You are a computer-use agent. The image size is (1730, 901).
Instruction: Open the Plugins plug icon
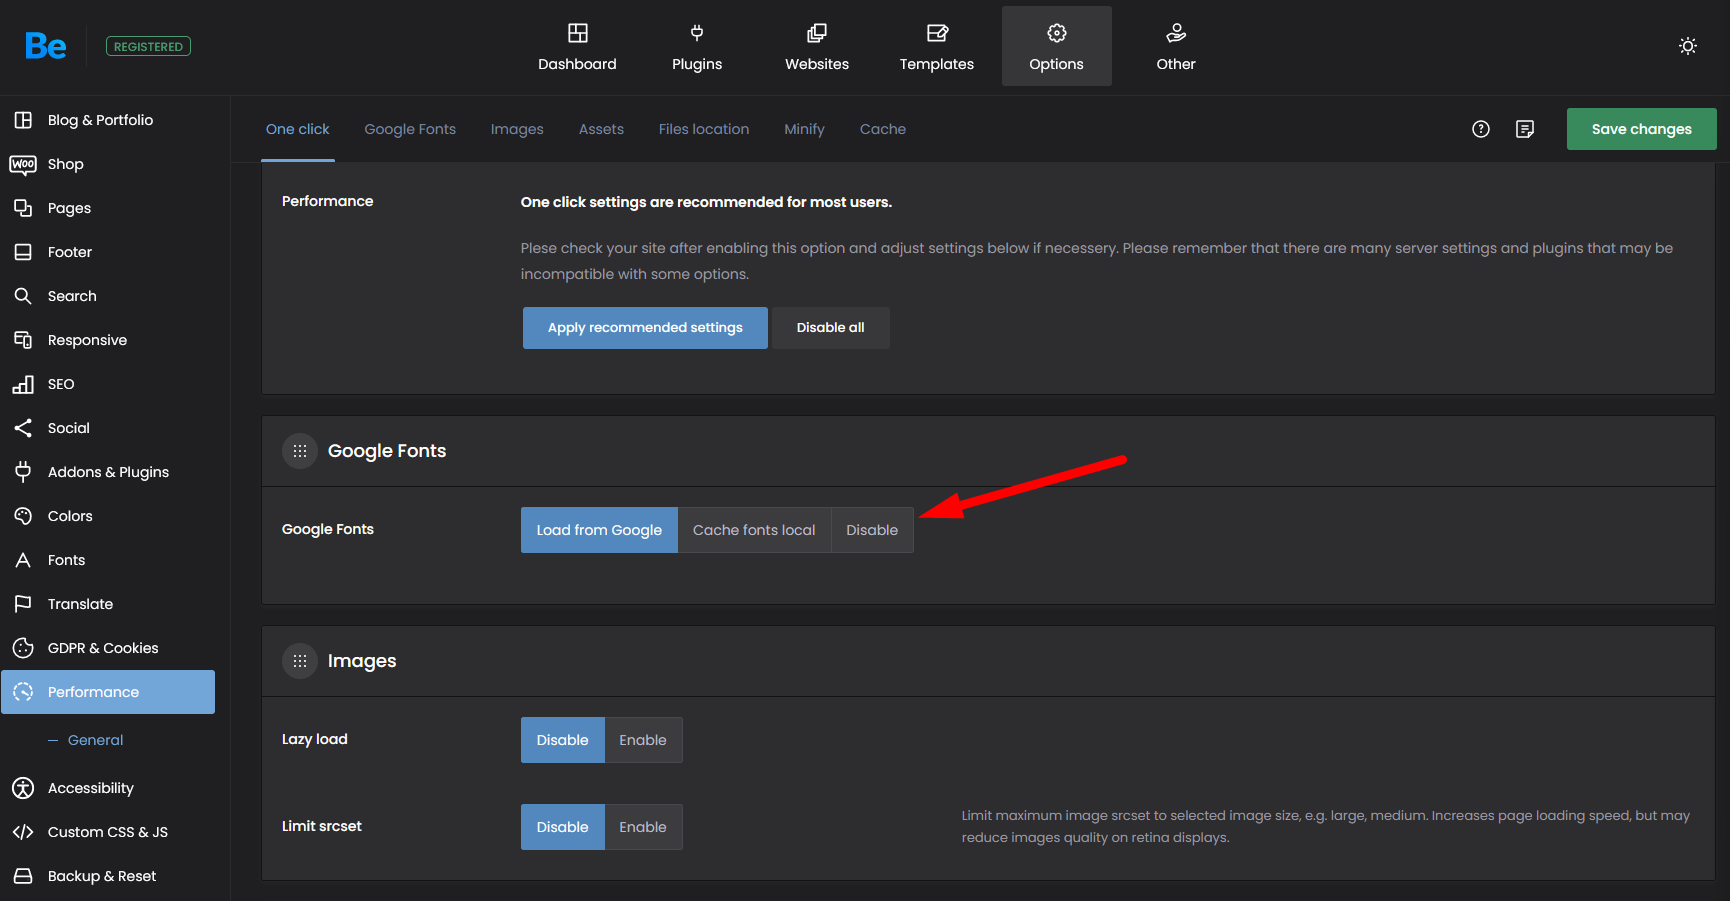tap(697, 33)
